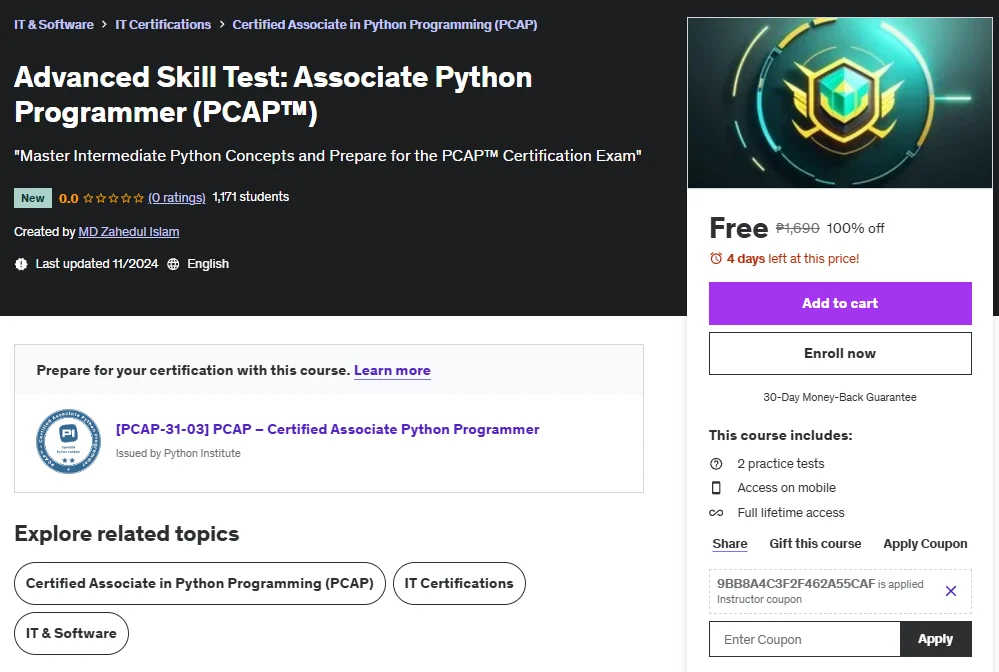Click the 30-Day Money-Back Guarantee text

(x=840, y=397)
